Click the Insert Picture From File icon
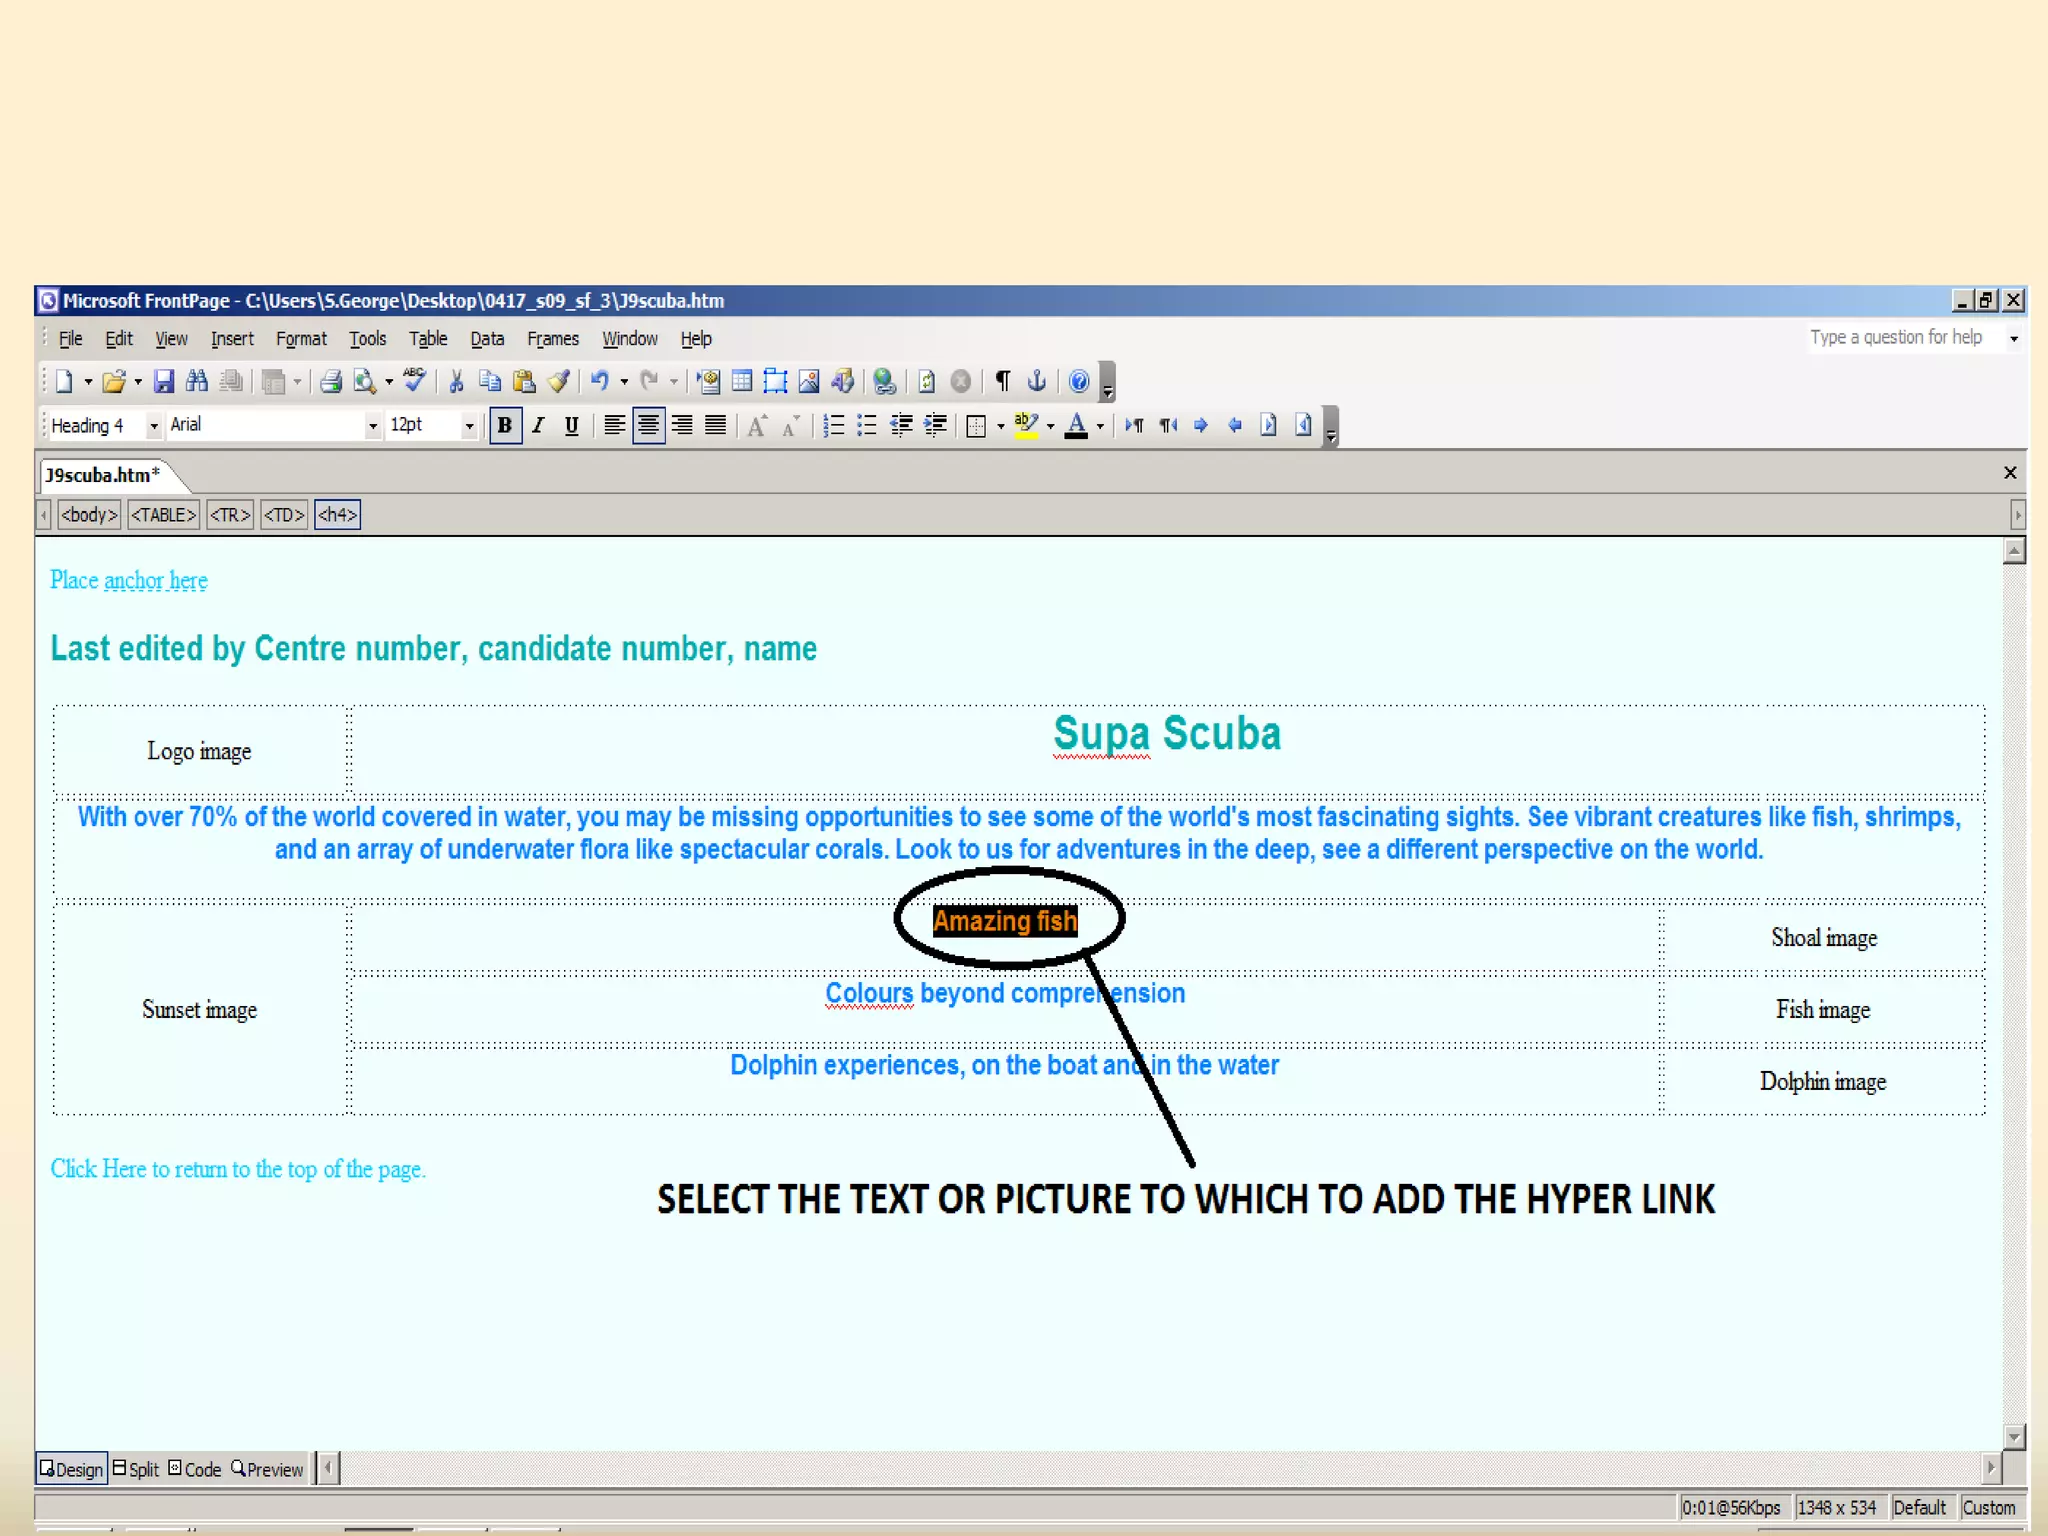 pos(809,381)
